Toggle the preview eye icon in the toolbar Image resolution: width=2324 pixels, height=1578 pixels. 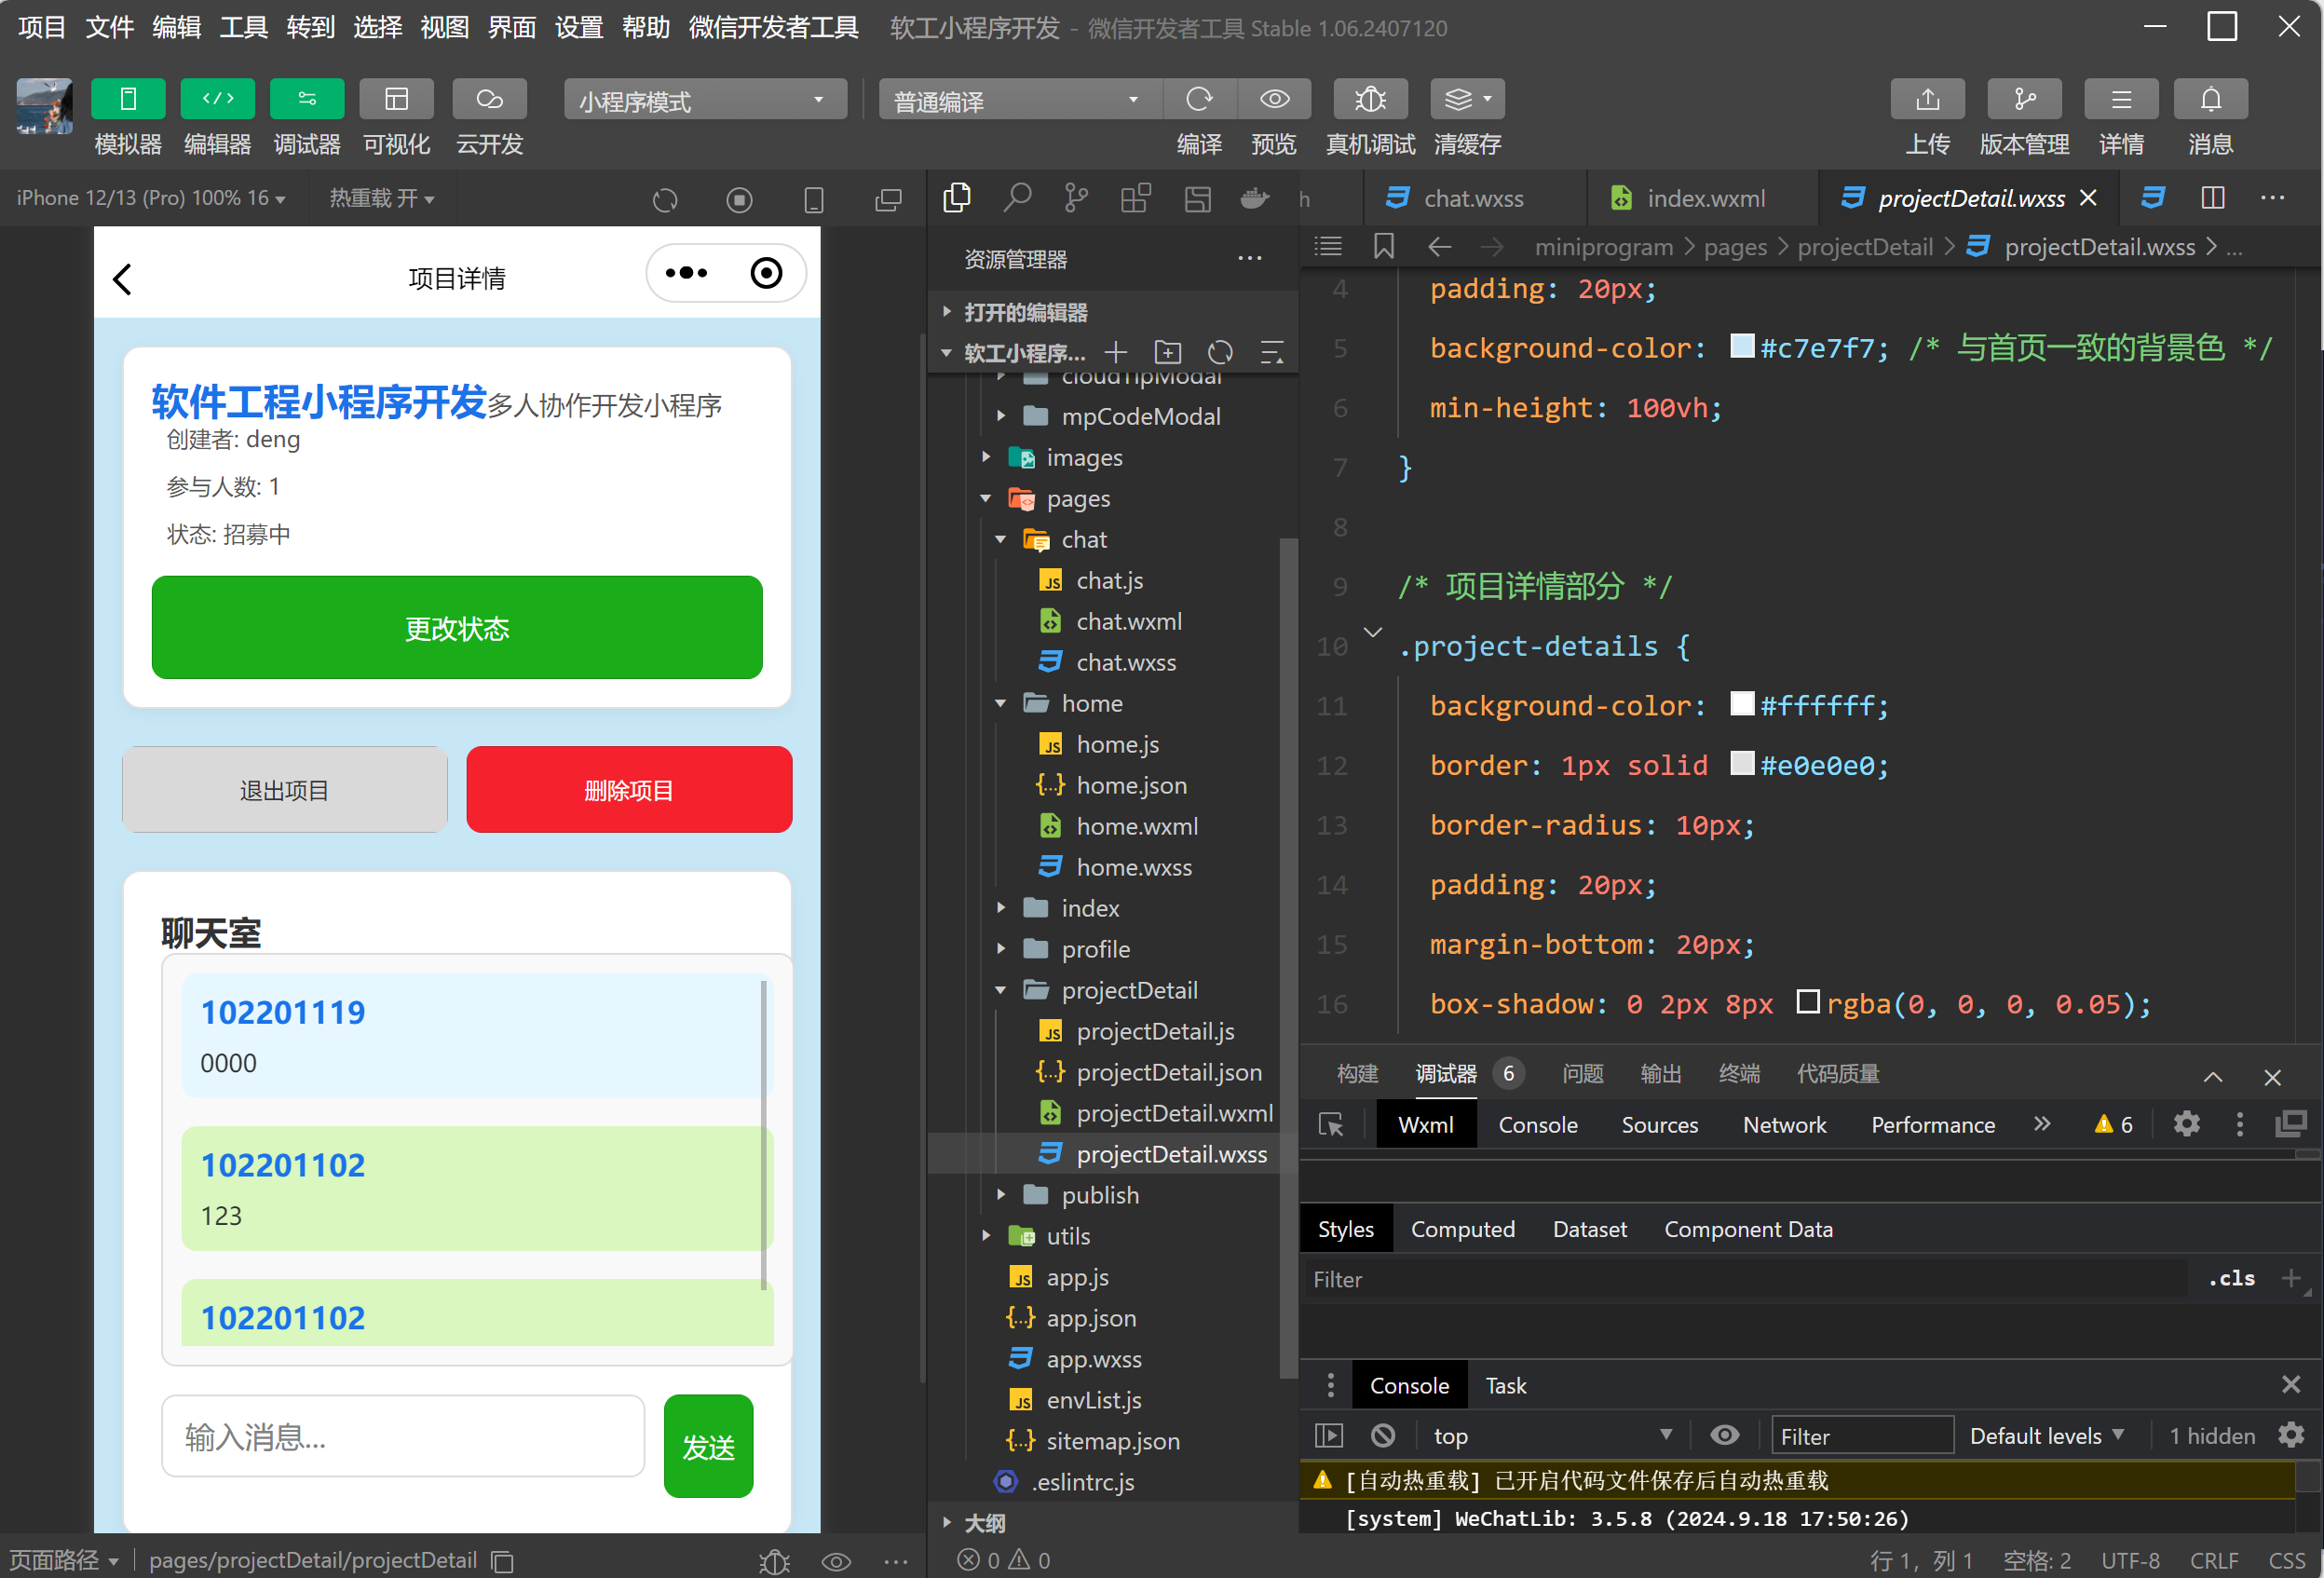tap(1273, 100)
